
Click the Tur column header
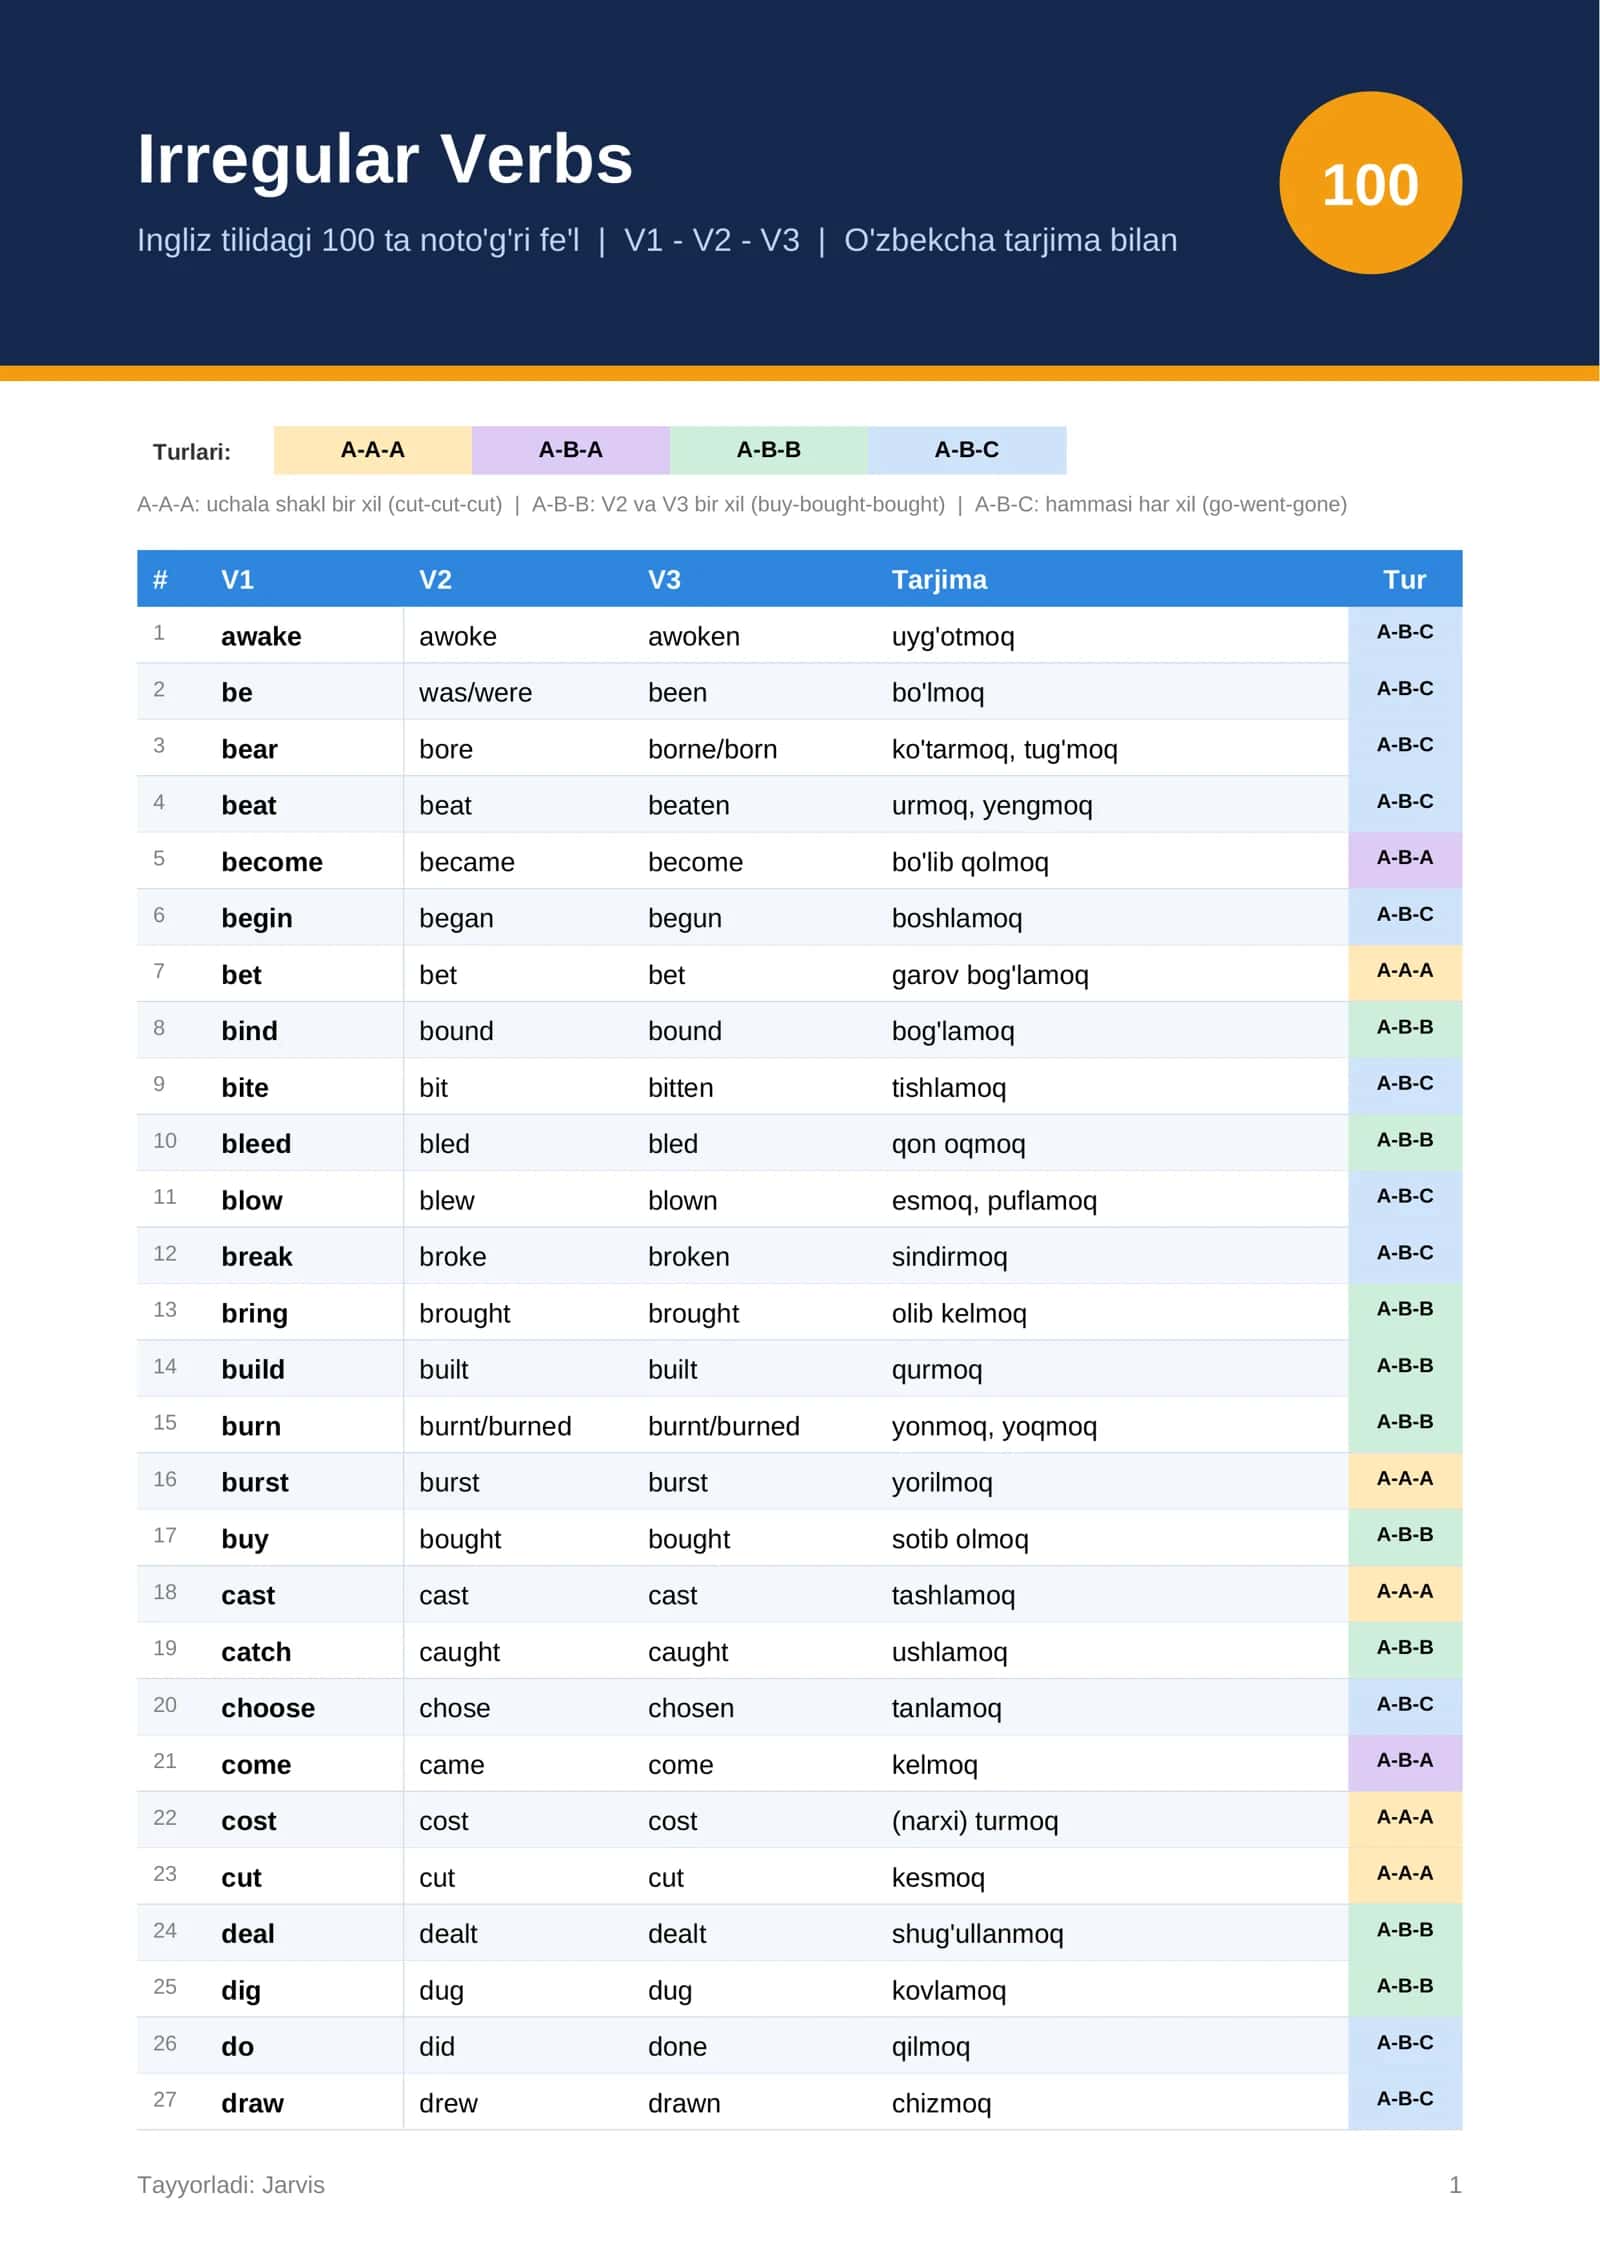click(x=1404, y=580)
